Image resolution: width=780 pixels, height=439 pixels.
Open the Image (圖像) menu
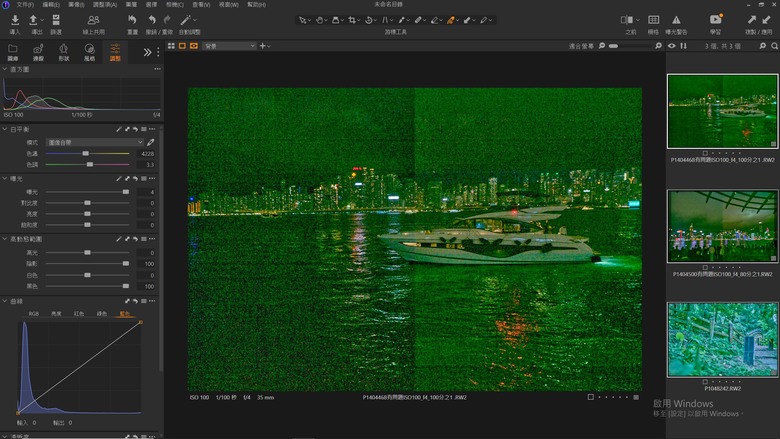pyautogui.click(x=76, y=4)
